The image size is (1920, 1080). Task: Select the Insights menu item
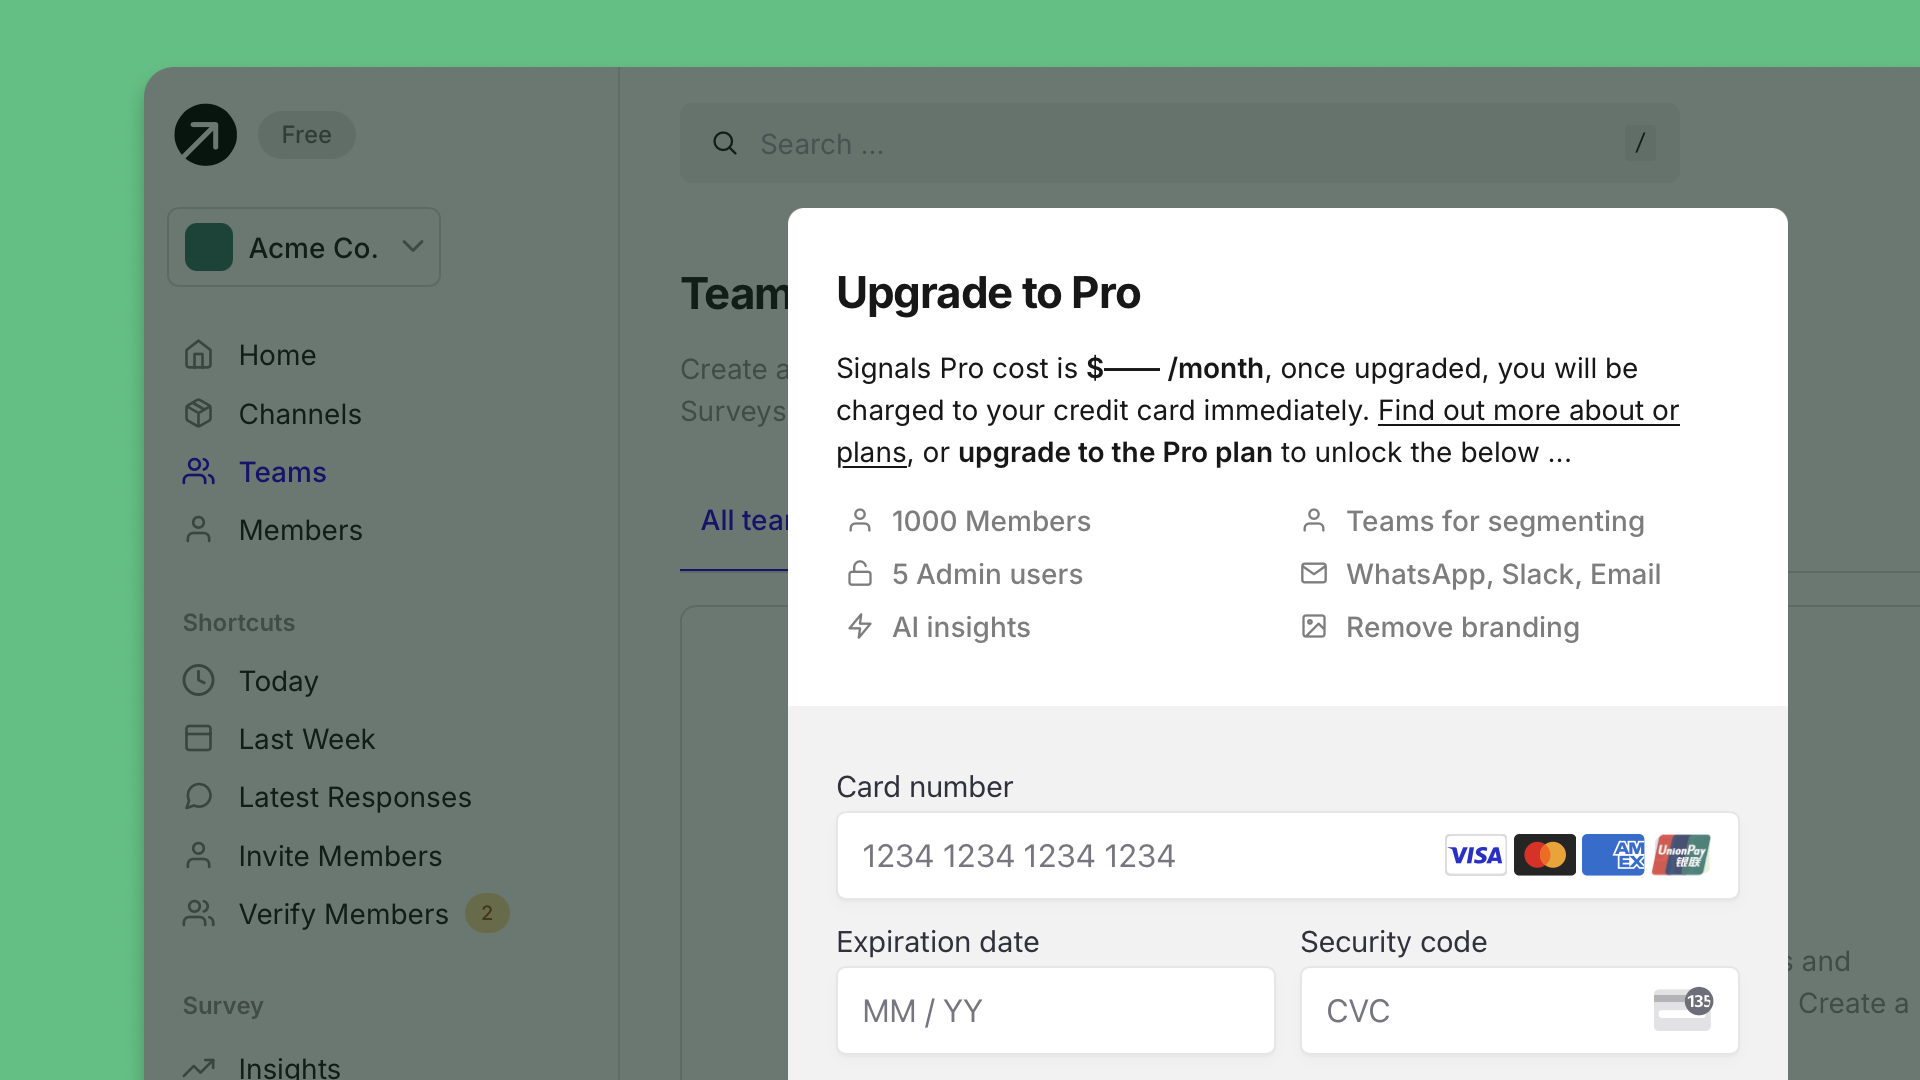(289, 1067)
